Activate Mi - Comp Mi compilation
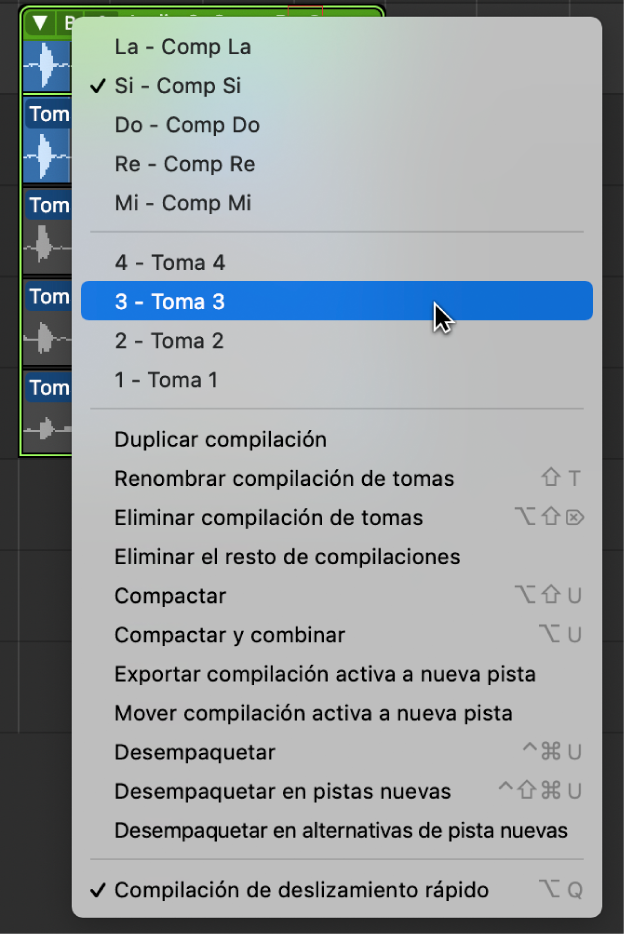The image size is (625, 936). (183, 203)
